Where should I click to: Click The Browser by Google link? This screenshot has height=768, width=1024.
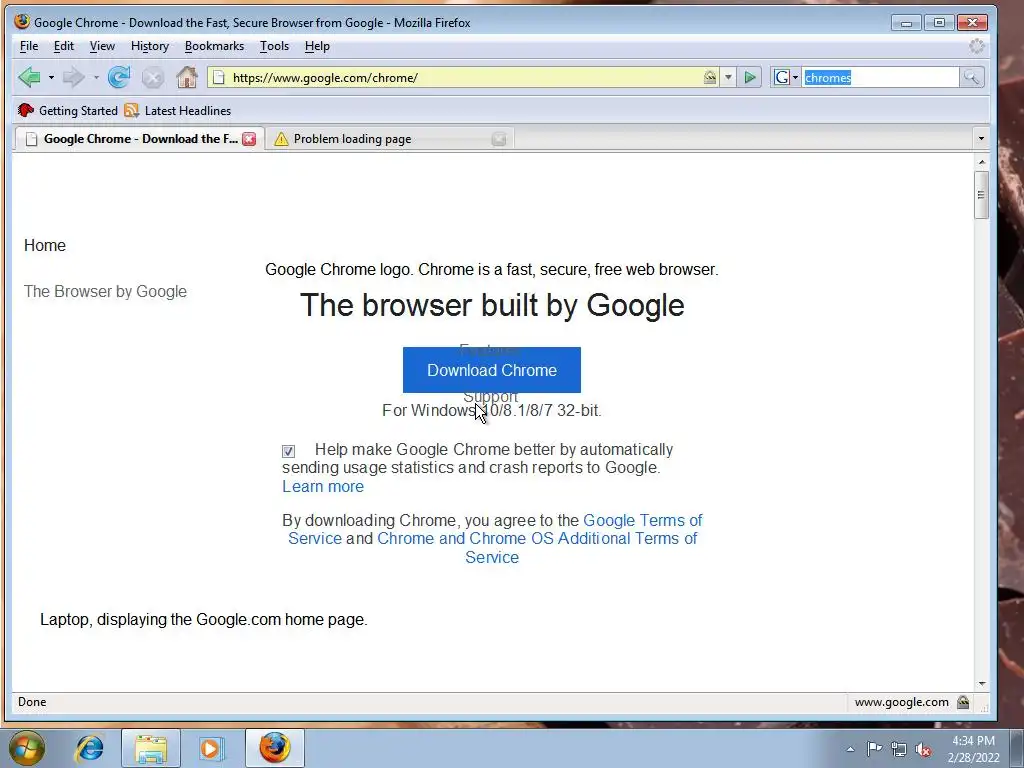point(105,291)
